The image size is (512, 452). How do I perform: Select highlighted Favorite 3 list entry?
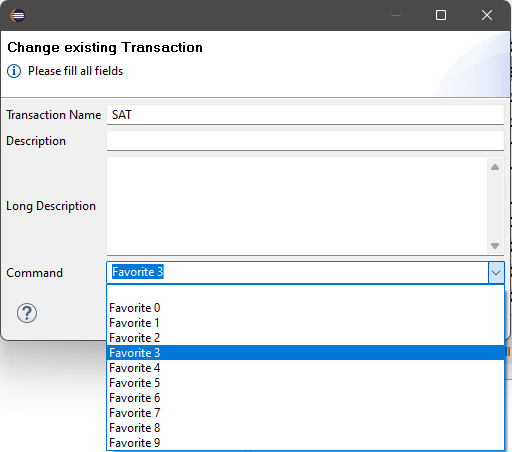305,353
